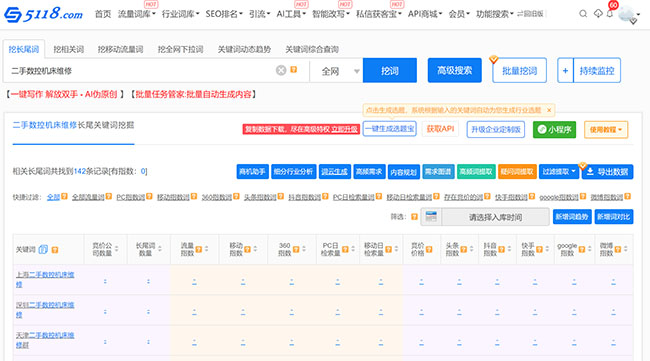This screenshot has height=361, width=650.
Task: Expand the 流量词库 menu
Action: (x=137, y=14)
